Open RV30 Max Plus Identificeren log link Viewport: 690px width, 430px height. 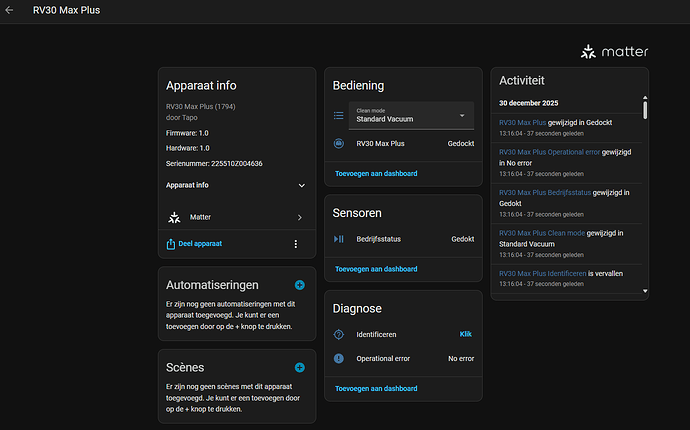543,274
